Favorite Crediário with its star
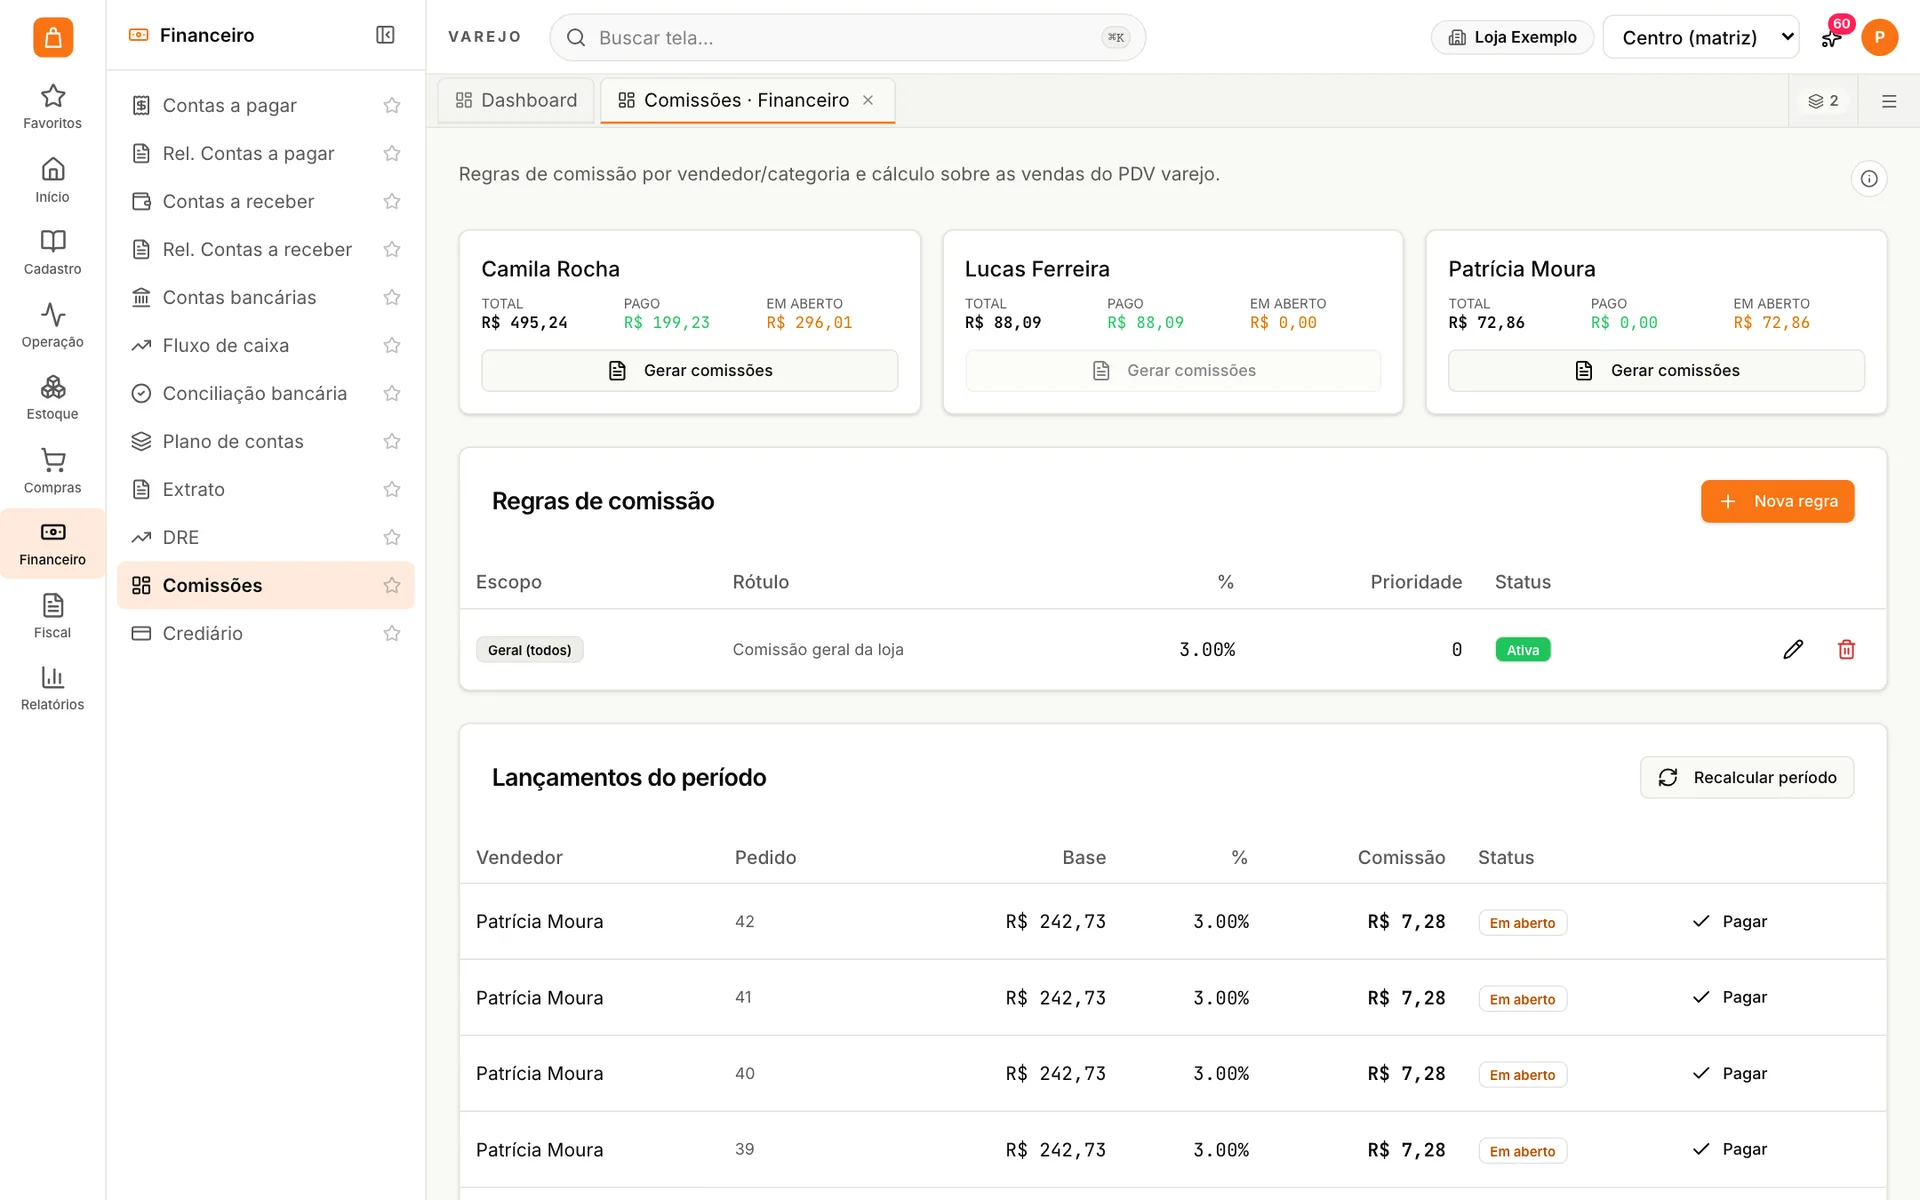1920x1200 pixels. pos(392,633)
